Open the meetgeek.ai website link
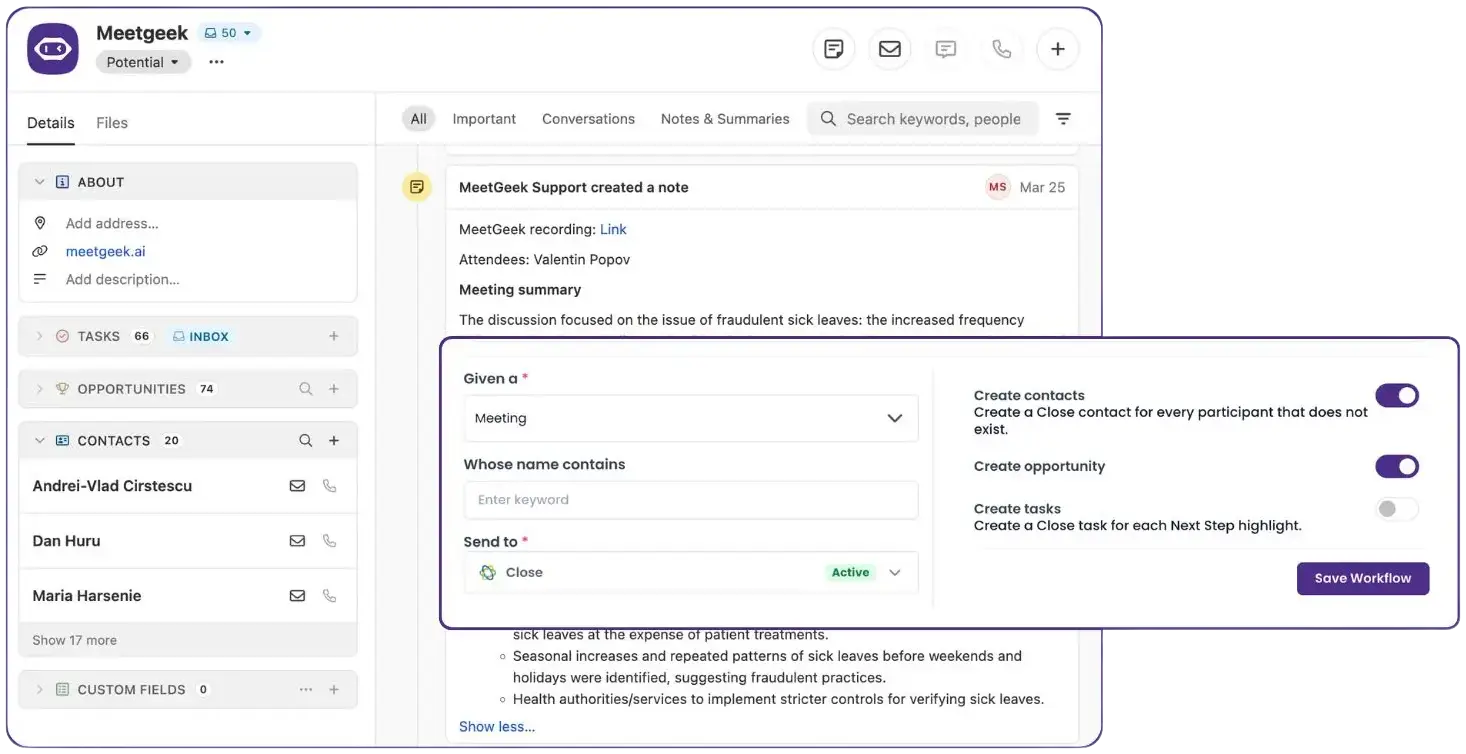This screenshot has height=754, width=1466. (x=105, y=252)
